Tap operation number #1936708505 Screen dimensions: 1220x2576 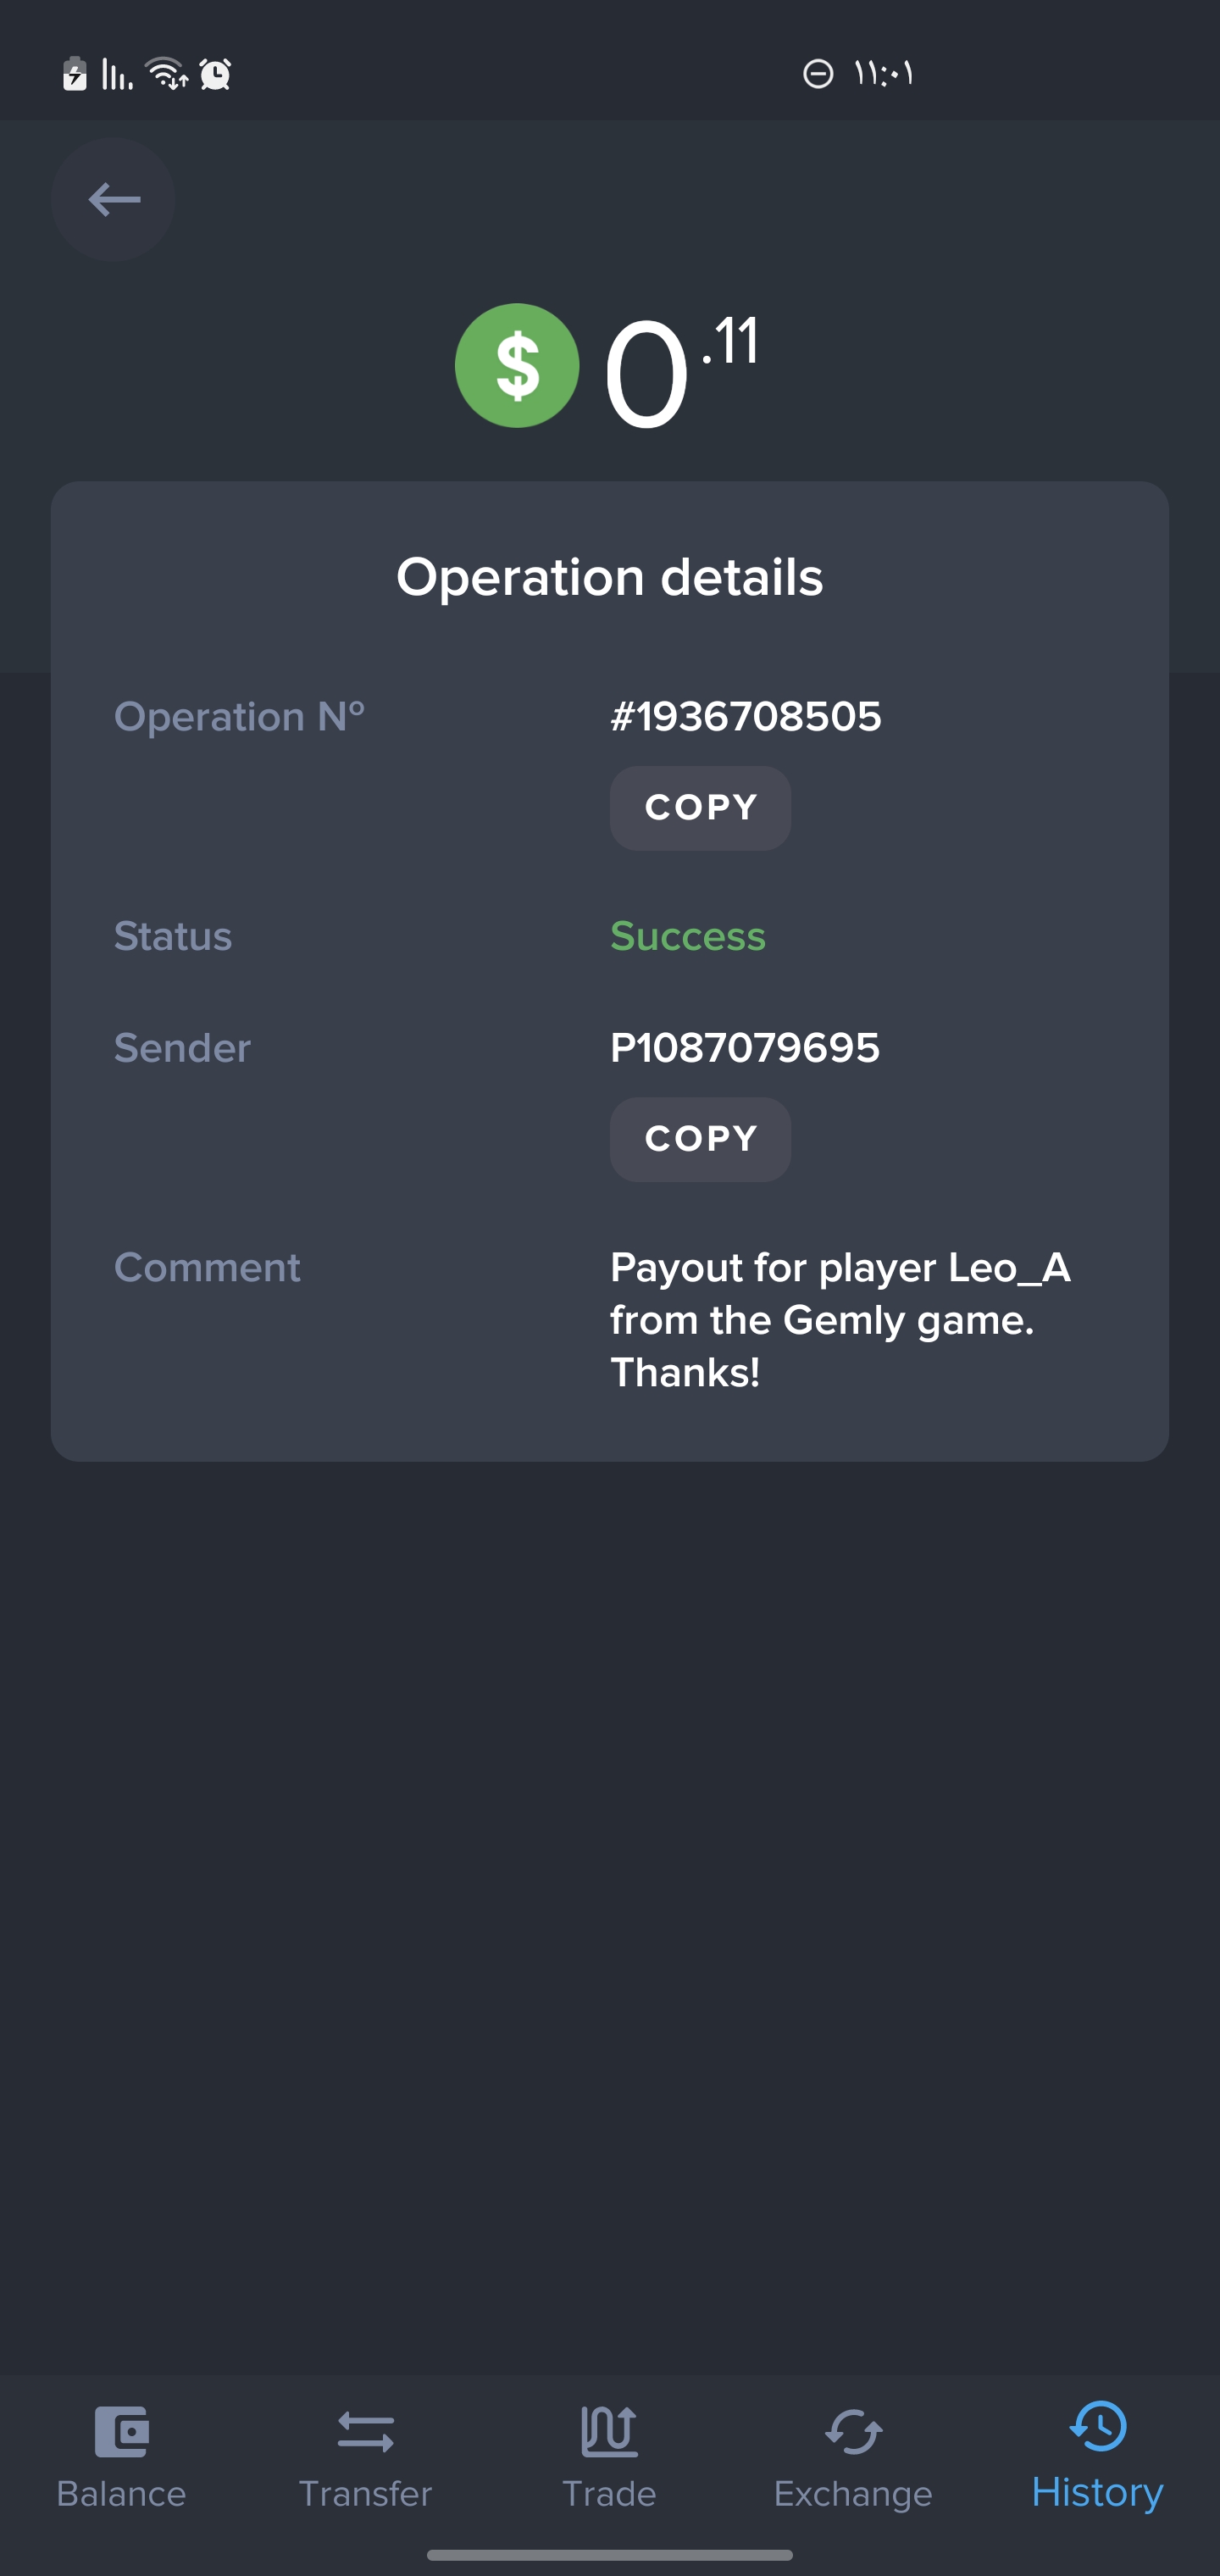pos(746,717)
